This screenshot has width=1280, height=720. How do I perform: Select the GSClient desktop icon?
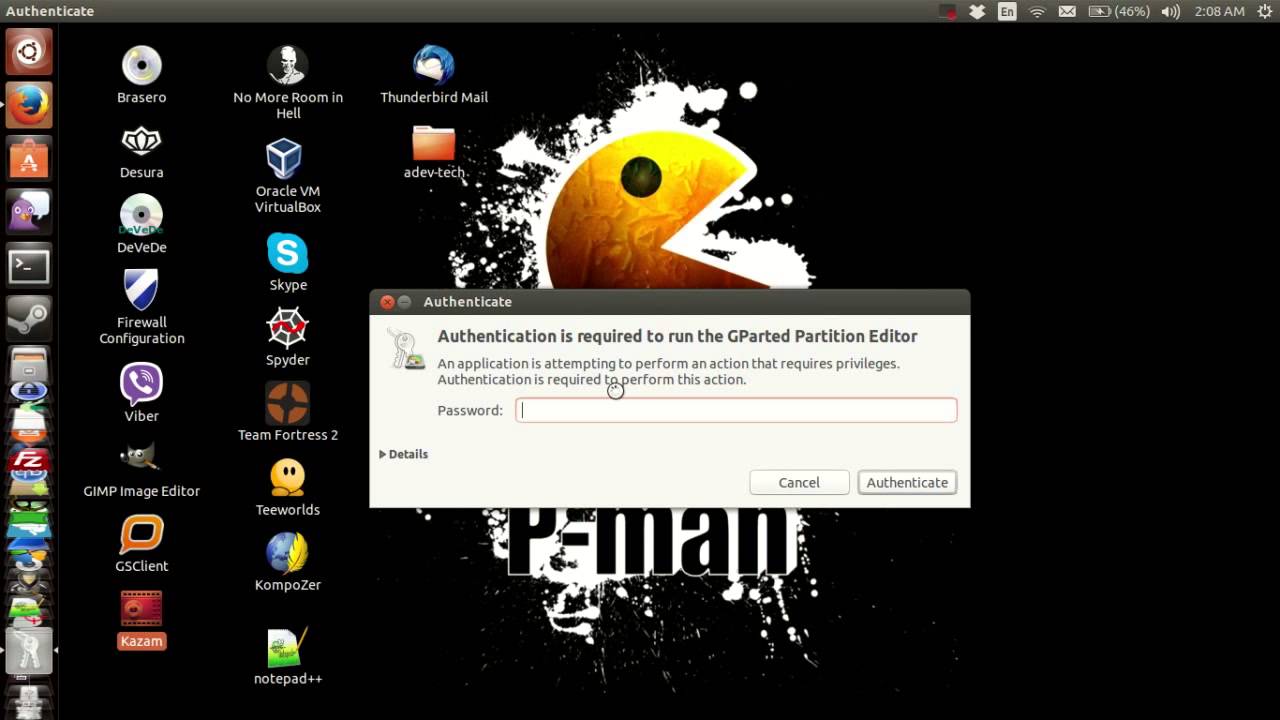point(142,544)
